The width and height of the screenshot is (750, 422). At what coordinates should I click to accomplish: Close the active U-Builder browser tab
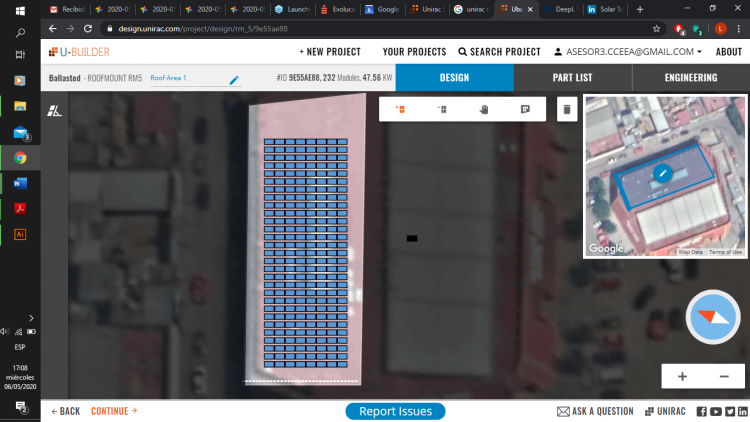(530, 9)
